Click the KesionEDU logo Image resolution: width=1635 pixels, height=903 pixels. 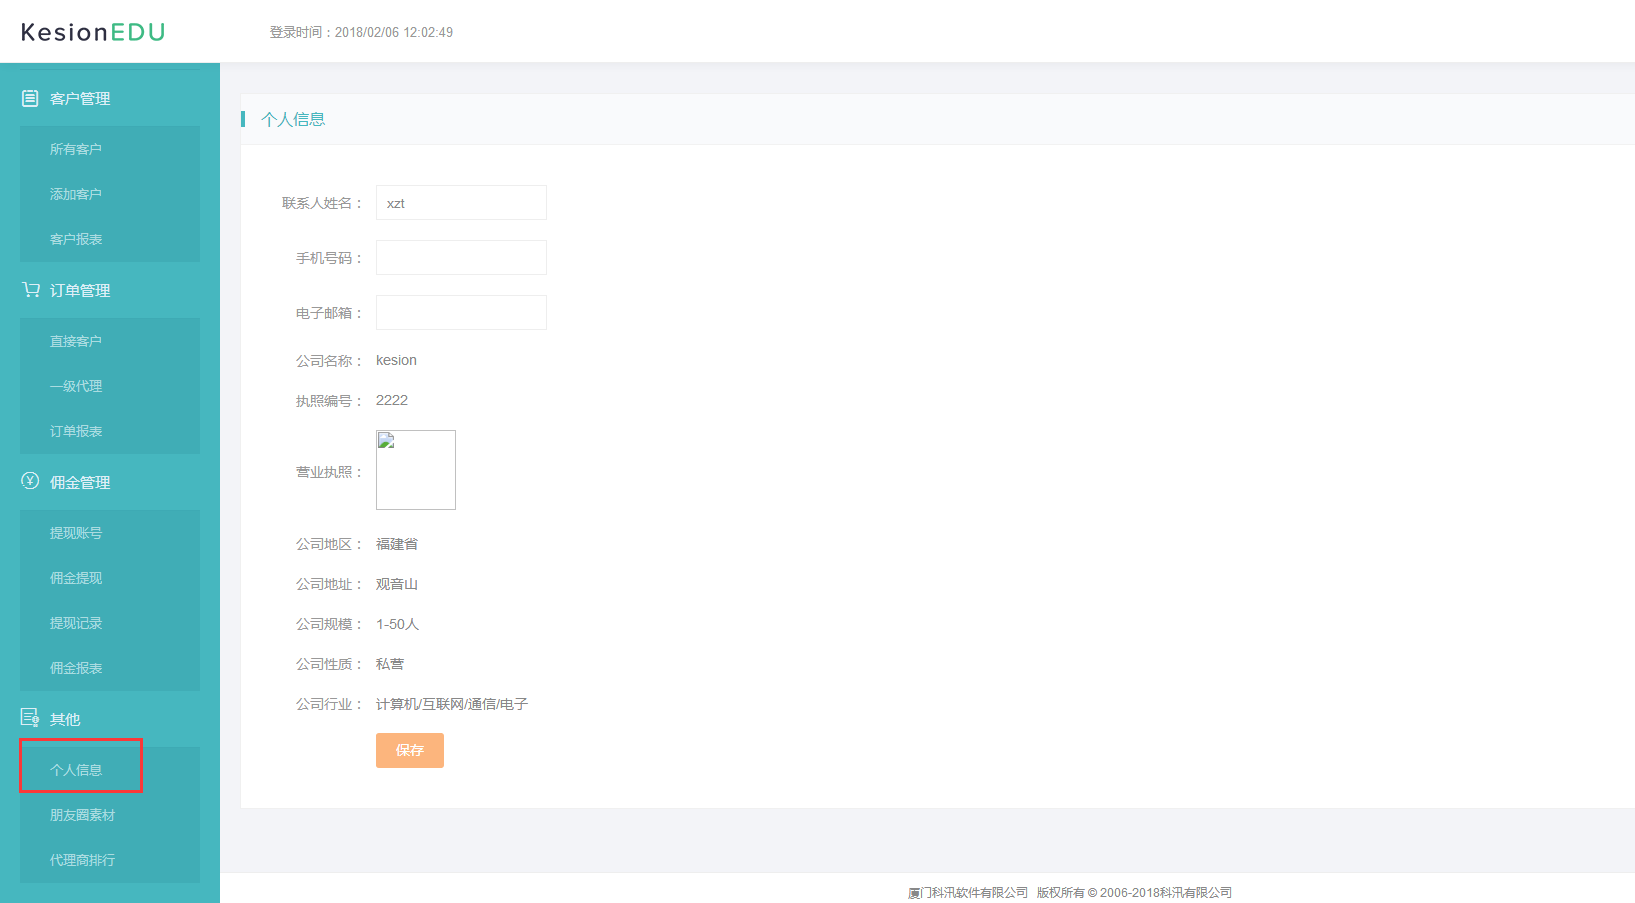93,32
